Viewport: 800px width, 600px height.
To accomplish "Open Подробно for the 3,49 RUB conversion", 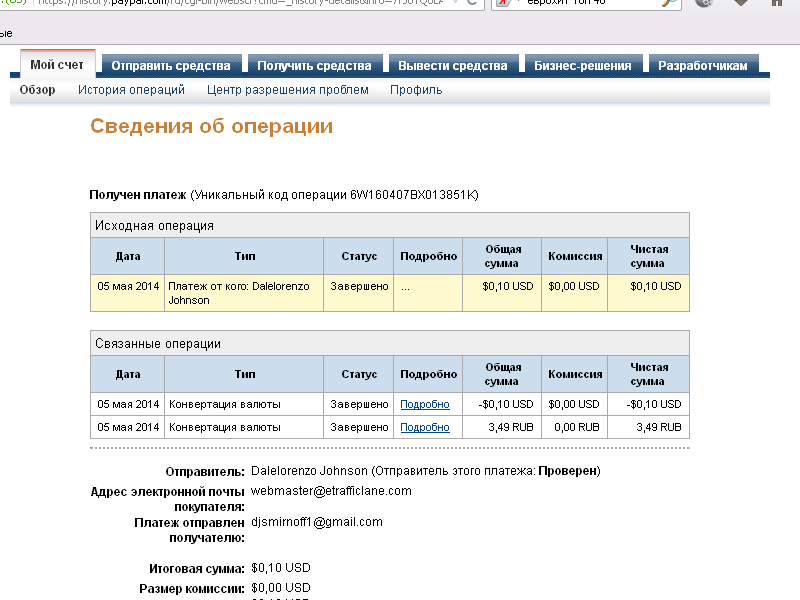I will point(424,427).
